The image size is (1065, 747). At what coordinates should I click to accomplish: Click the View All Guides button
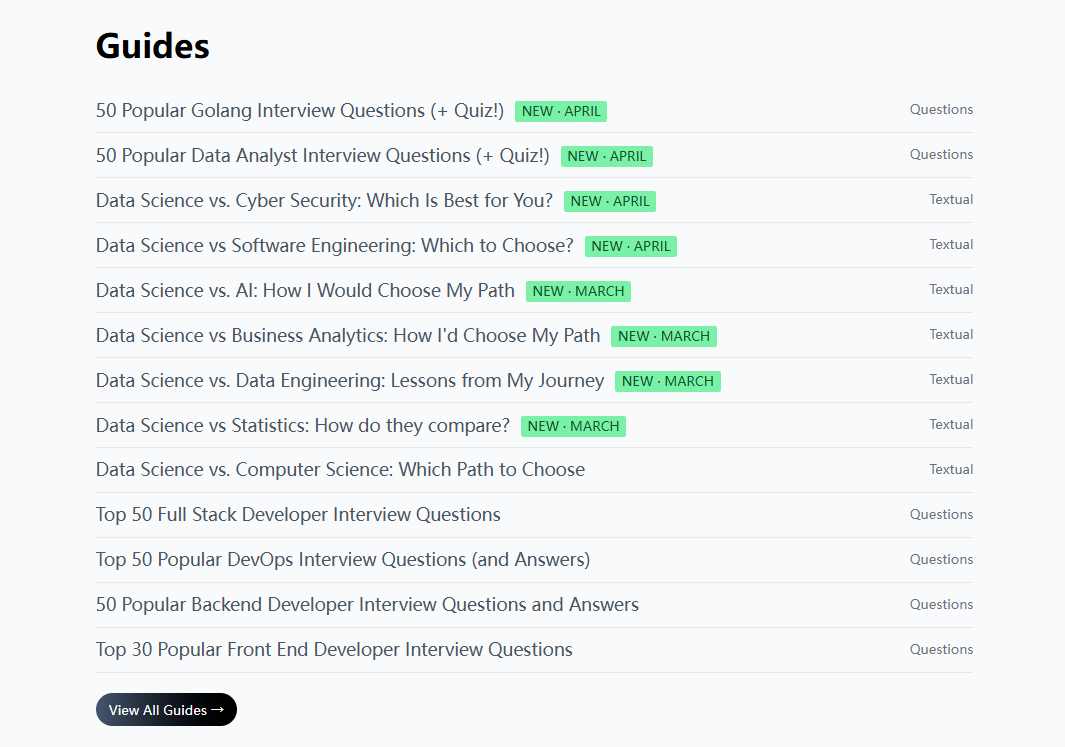158,710
